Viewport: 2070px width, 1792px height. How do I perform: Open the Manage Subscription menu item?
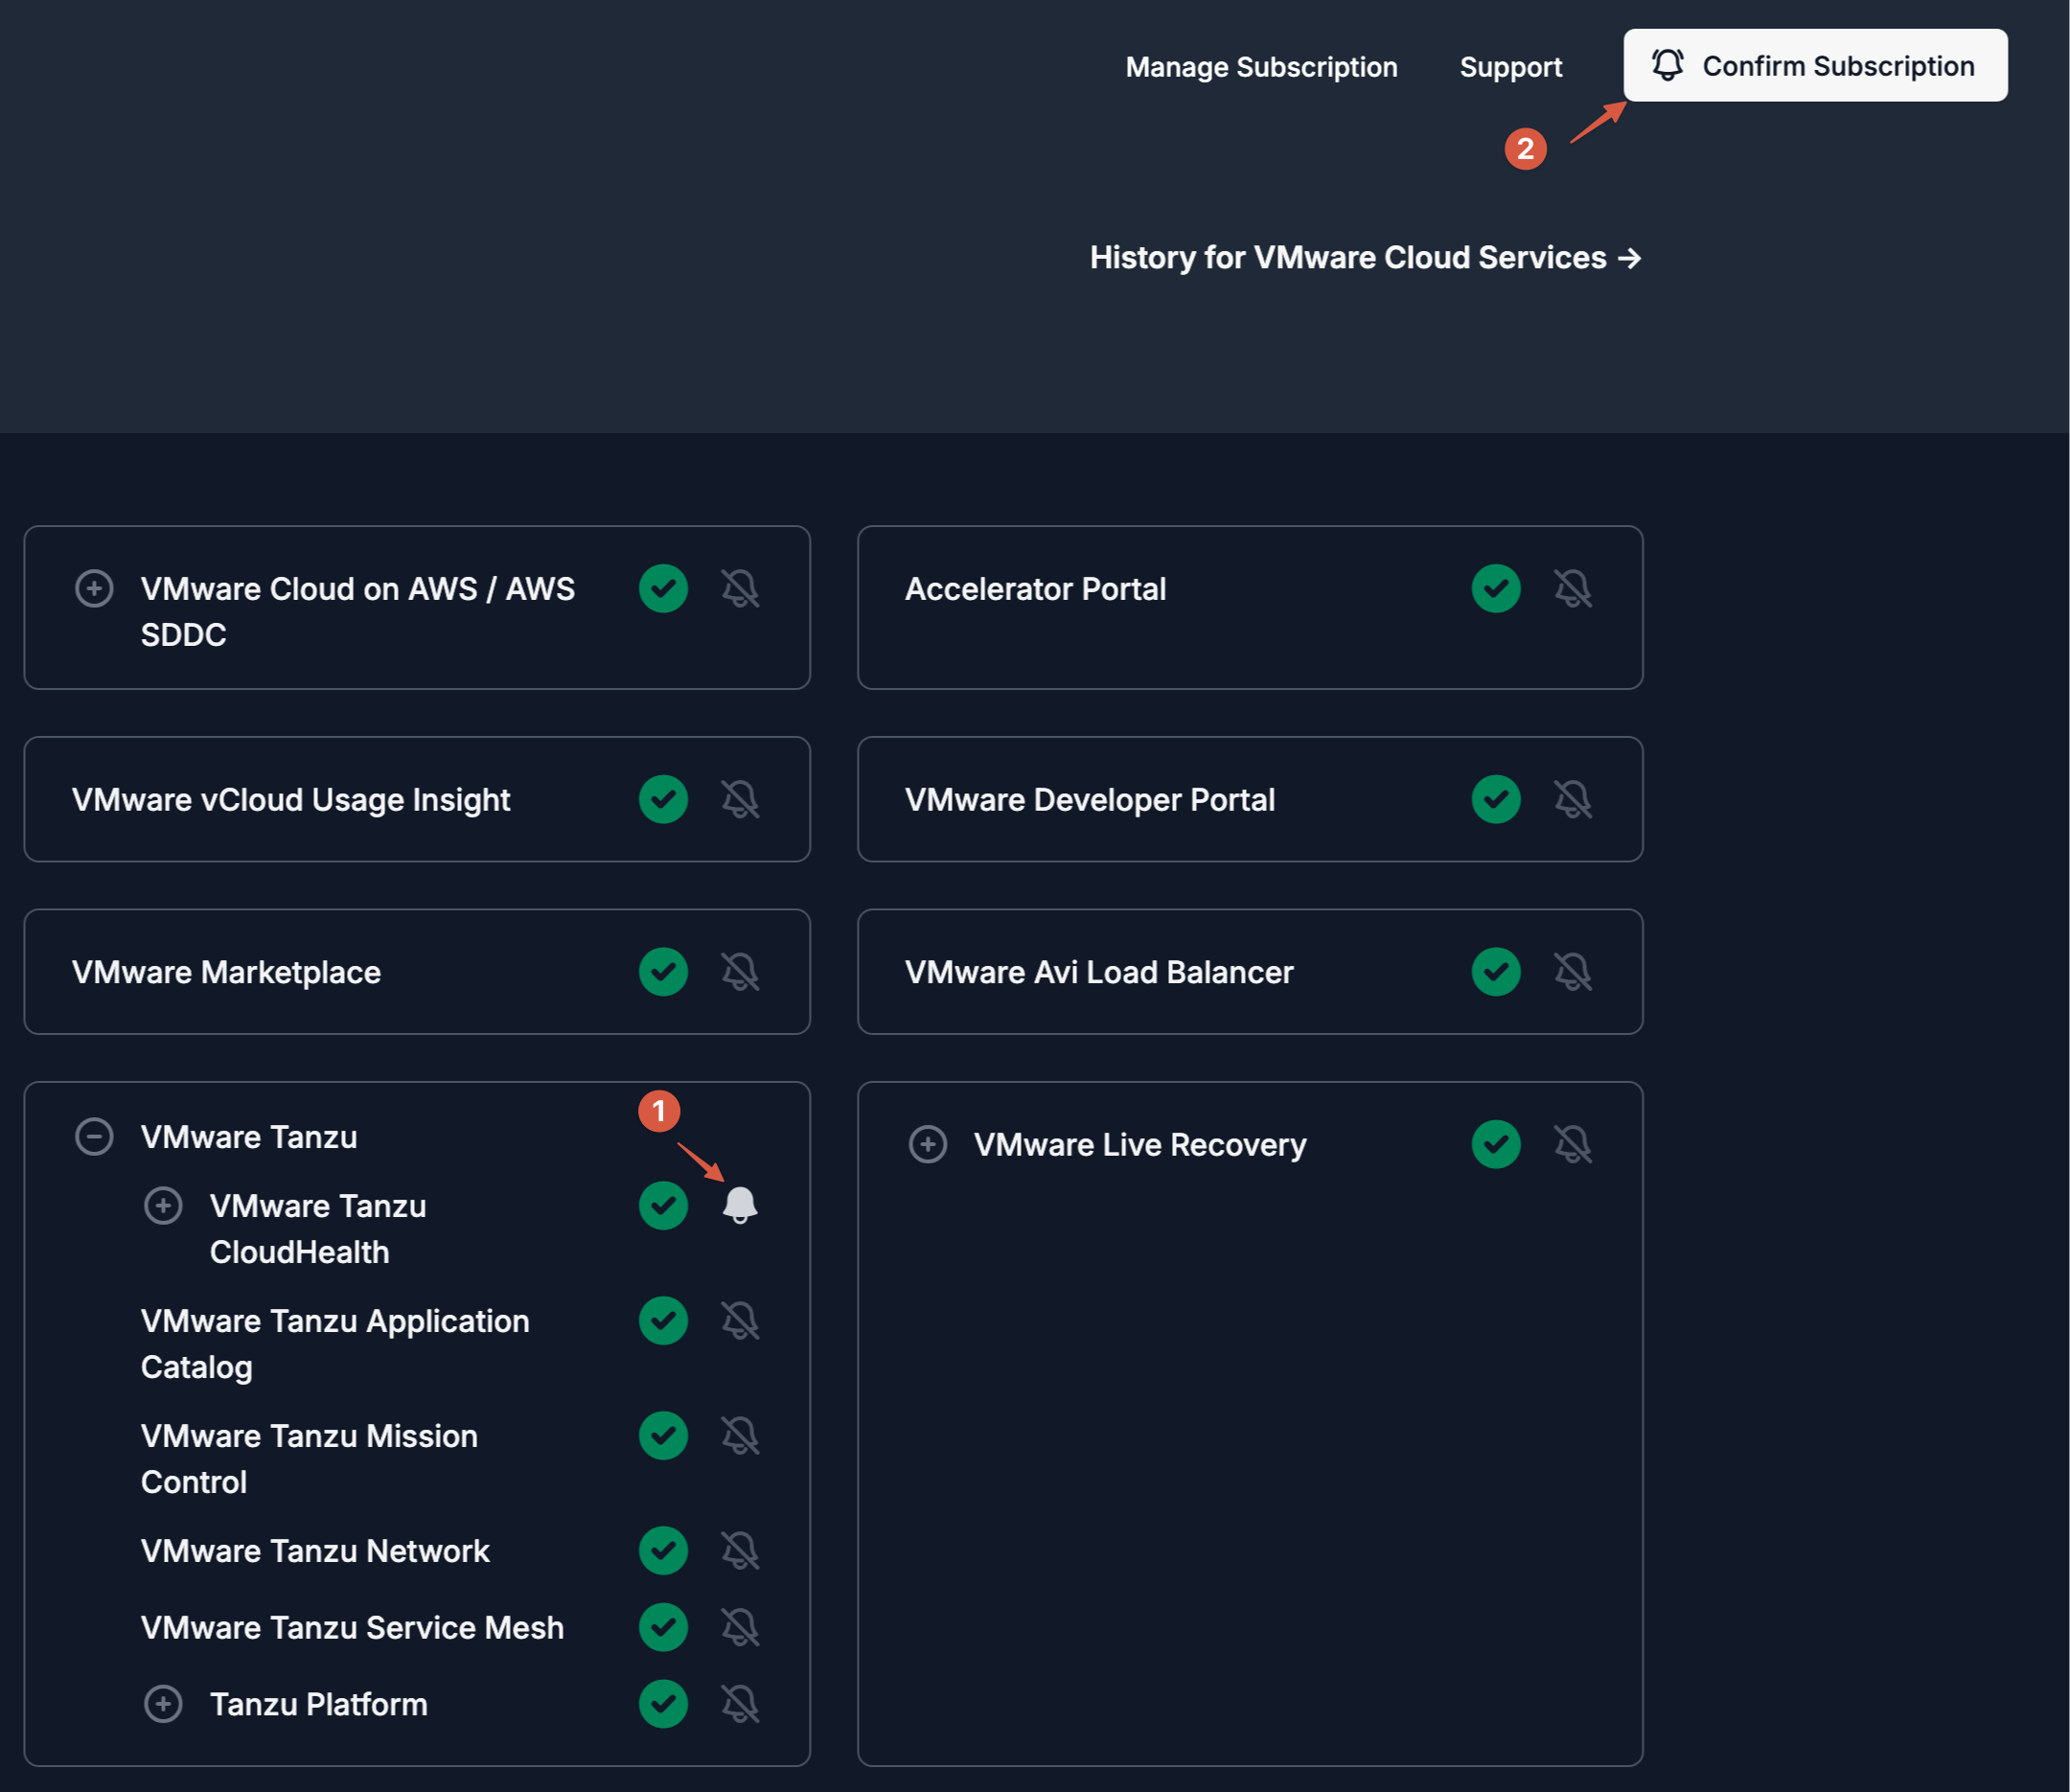[x=1261, y=67]
